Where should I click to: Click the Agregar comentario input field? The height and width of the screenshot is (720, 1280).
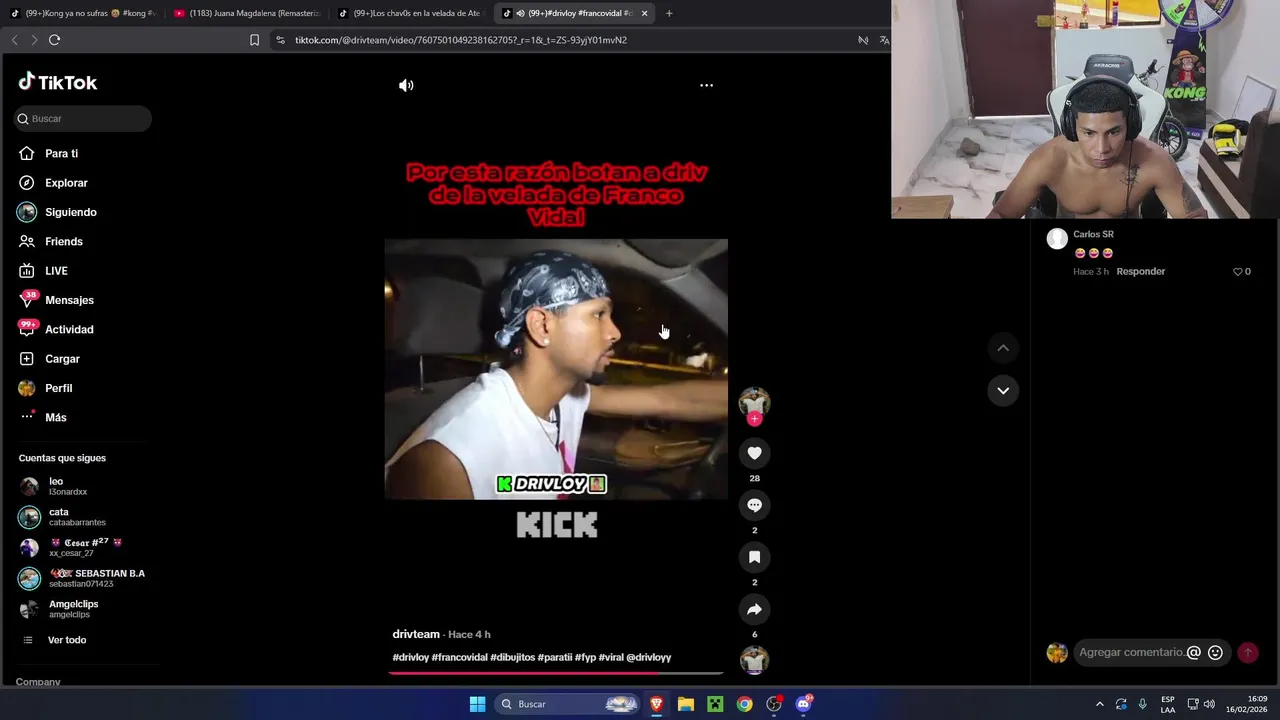1130,652
